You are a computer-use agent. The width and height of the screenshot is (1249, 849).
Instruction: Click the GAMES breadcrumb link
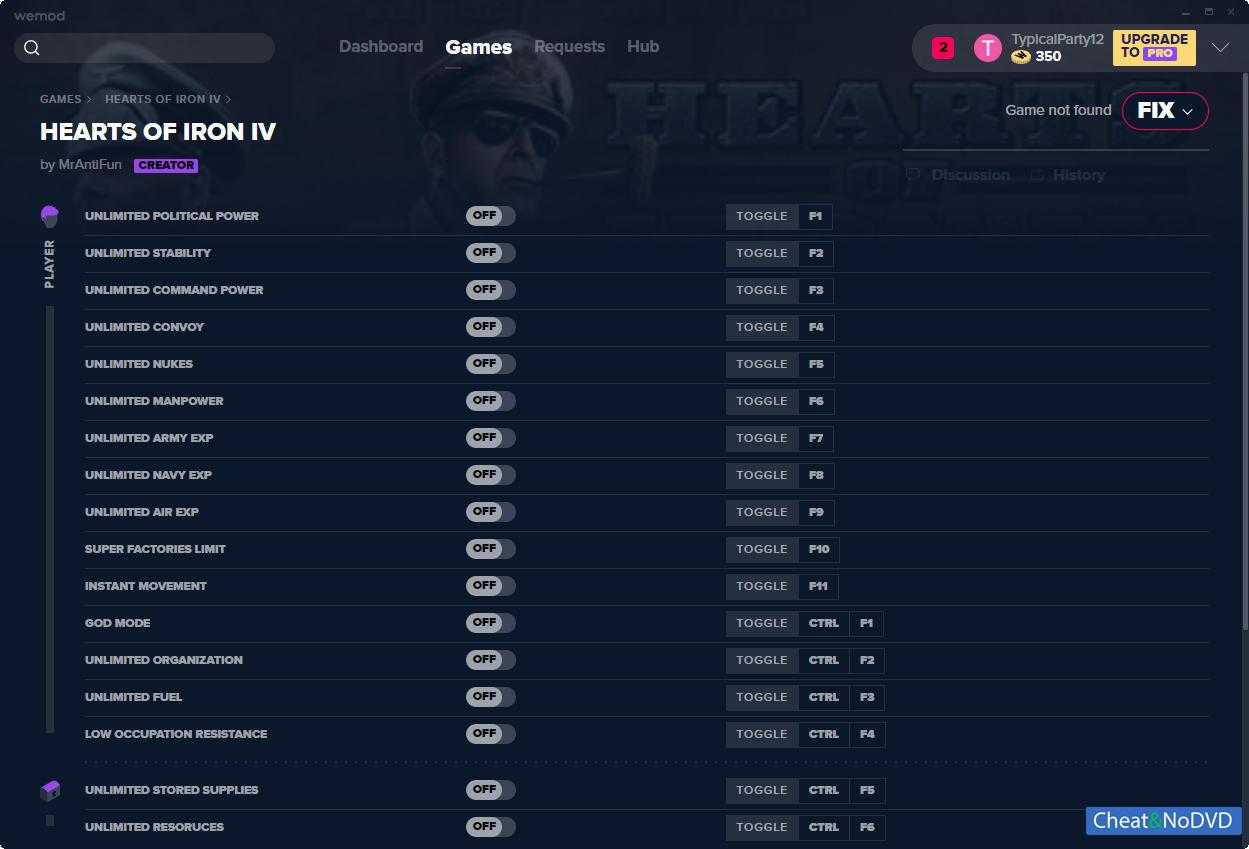click(61, 99)
